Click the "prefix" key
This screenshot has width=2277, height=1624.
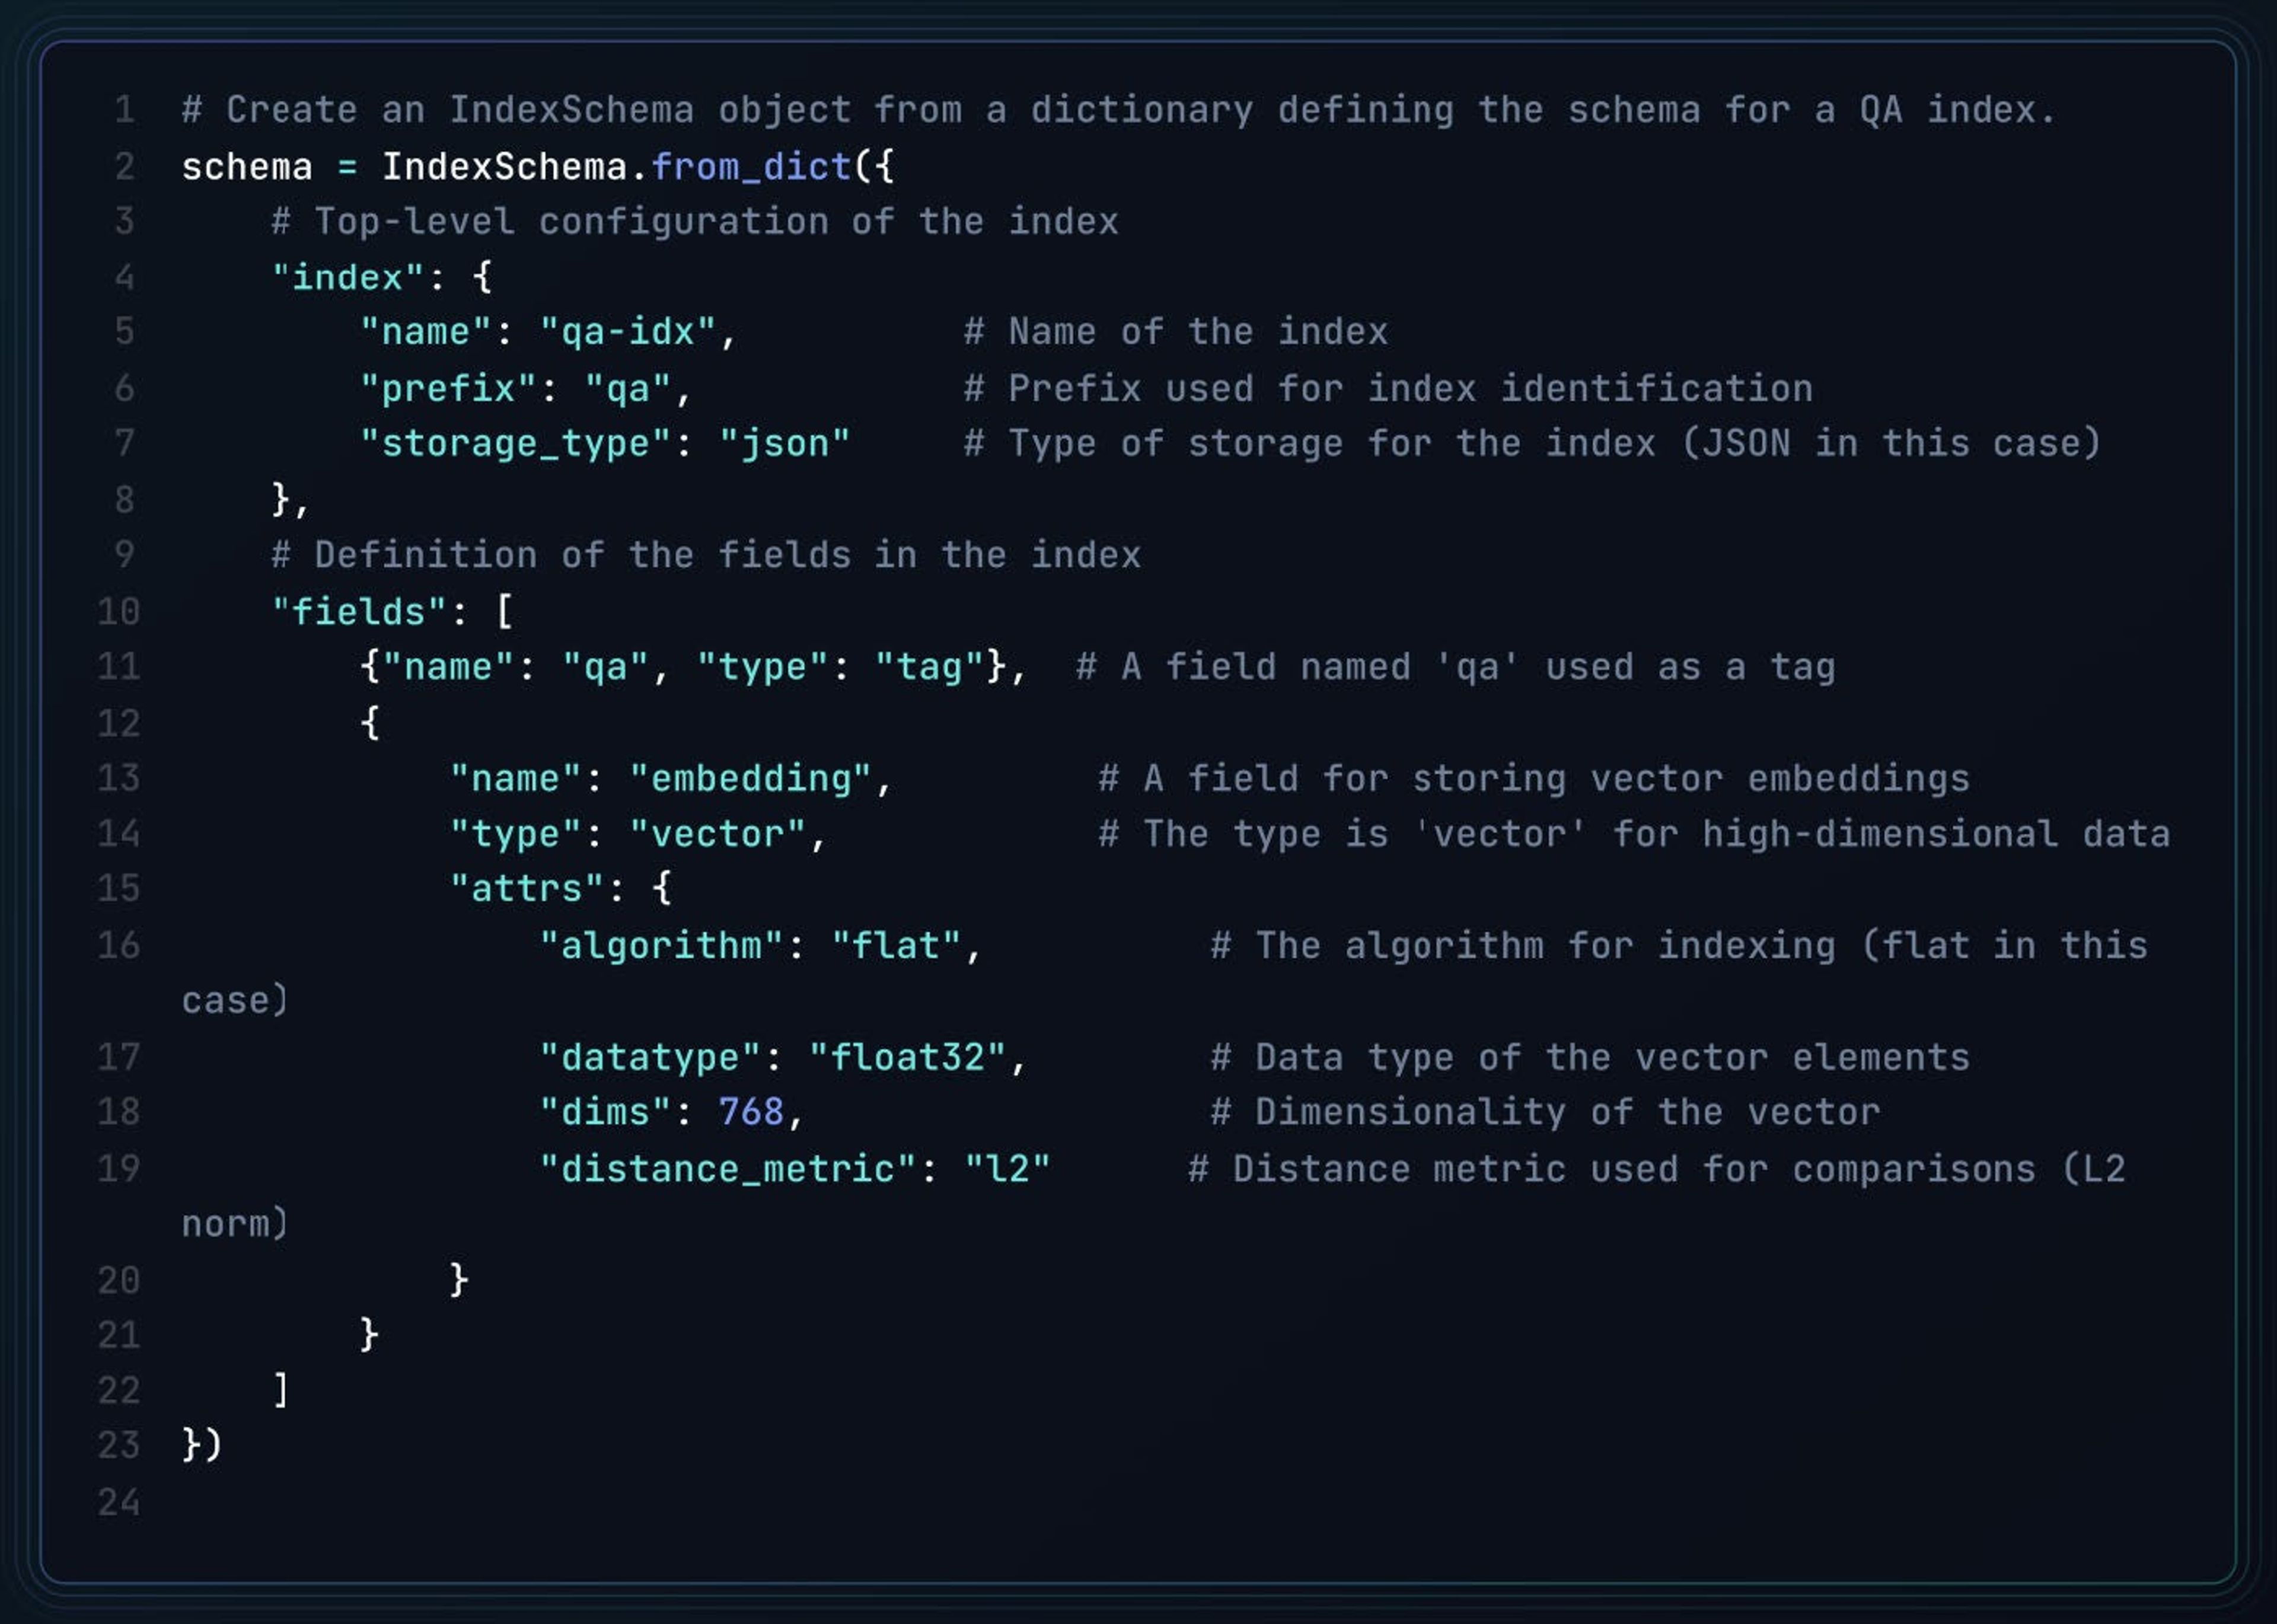pos(448,388)
